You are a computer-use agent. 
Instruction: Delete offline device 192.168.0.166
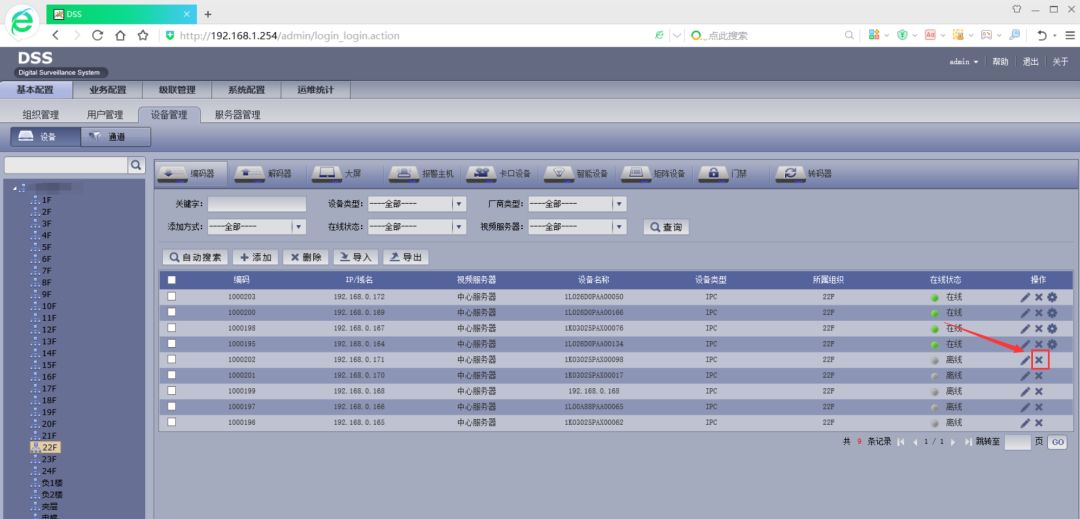pos(1039,407)
